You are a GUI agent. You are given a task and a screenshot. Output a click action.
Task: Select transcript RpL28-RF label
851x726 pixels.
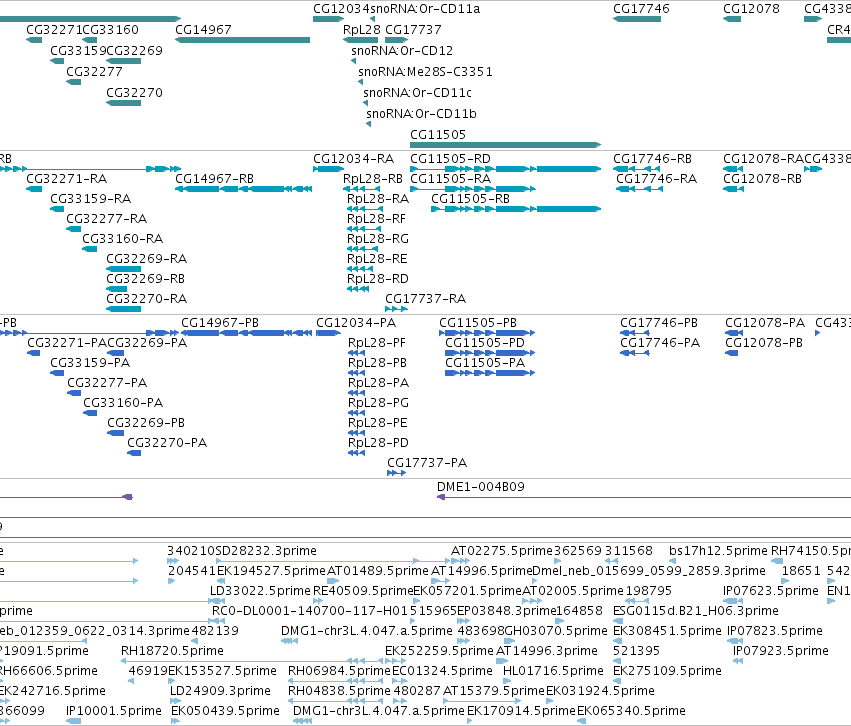coord(376,219)
